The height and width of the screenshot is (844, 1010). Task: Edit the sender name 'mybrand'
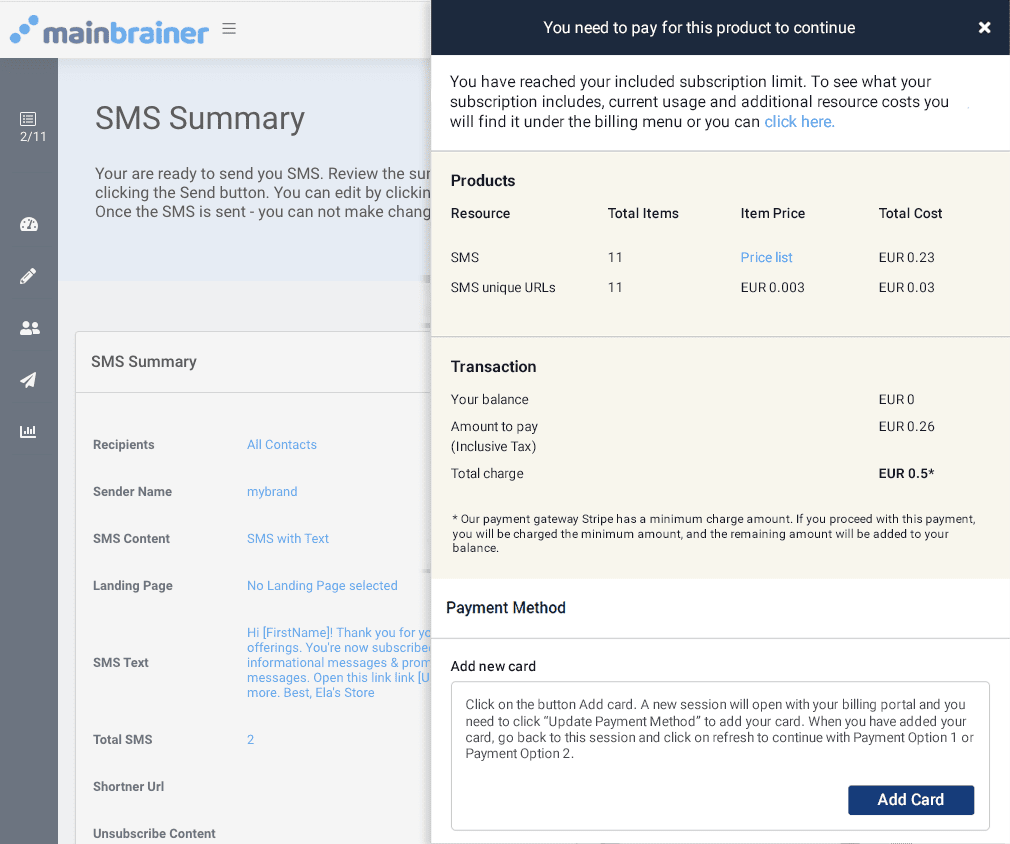pyautogui.click(x=272, y=491)
